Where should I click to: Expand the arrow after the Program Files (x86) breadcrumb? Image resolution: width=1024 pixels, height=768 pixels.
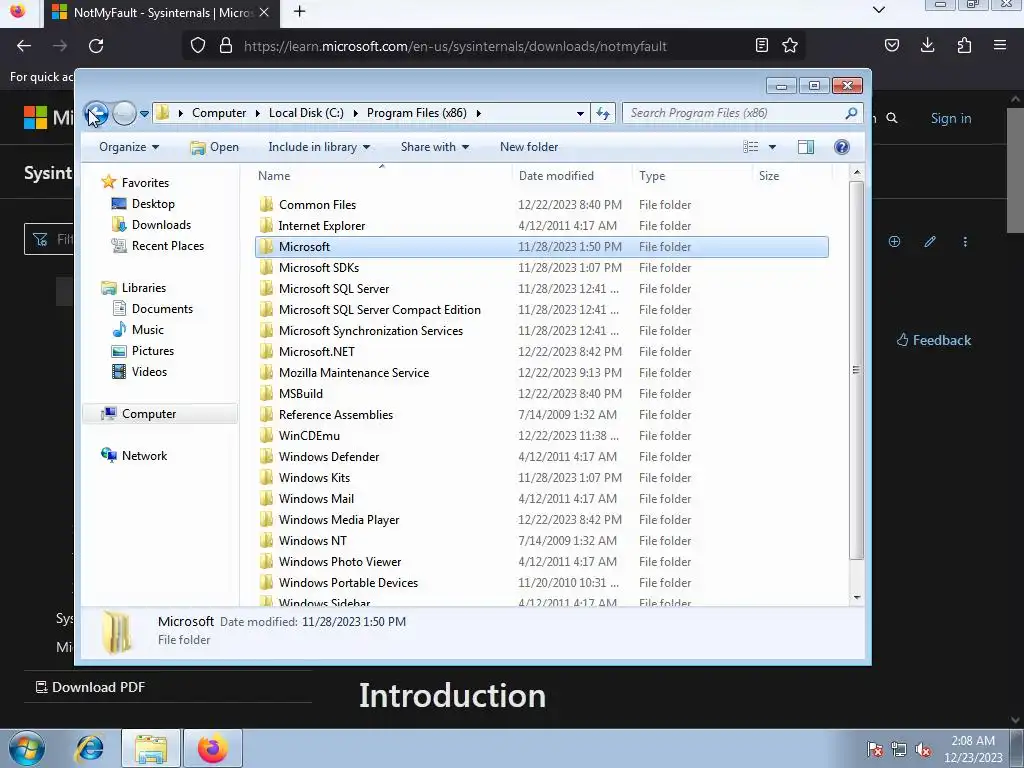point(479,113)
